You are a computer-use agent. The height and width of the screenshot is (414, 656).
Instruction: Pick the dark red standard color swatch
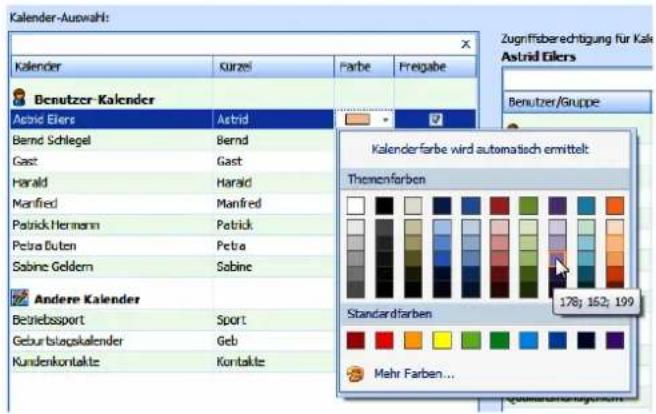point(356,340)
